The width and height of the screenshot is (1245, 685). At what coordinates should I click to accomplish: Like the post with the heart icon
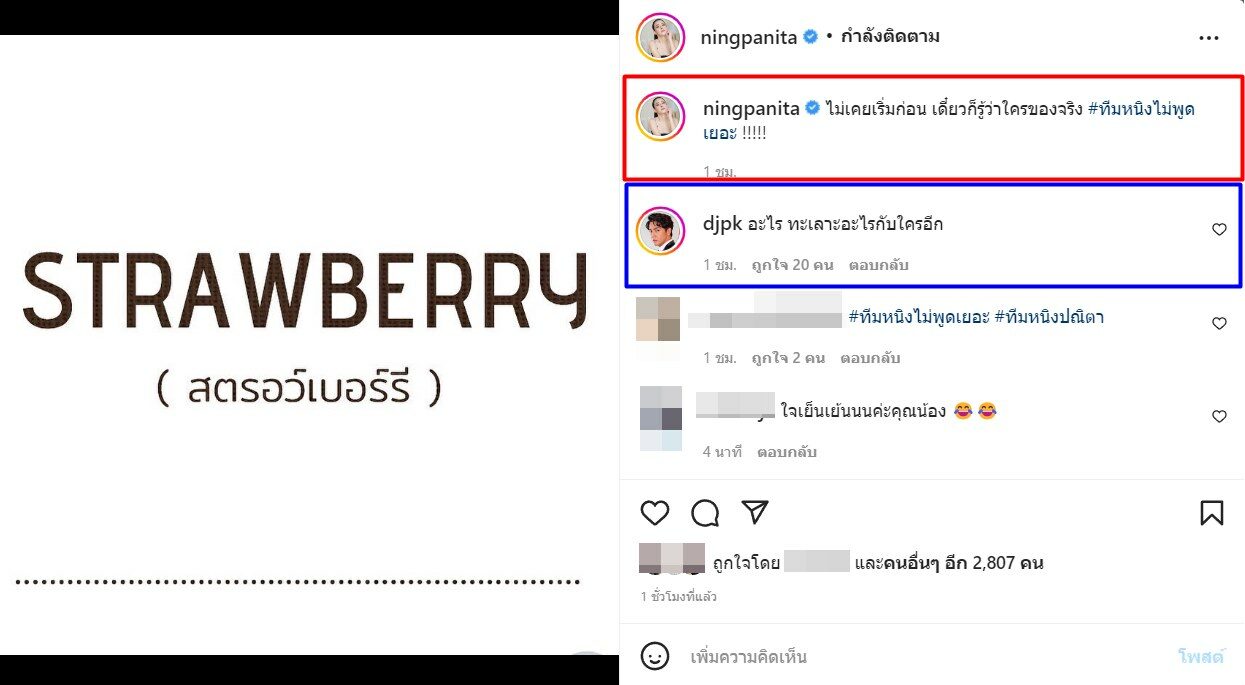(x=655, y=513)
